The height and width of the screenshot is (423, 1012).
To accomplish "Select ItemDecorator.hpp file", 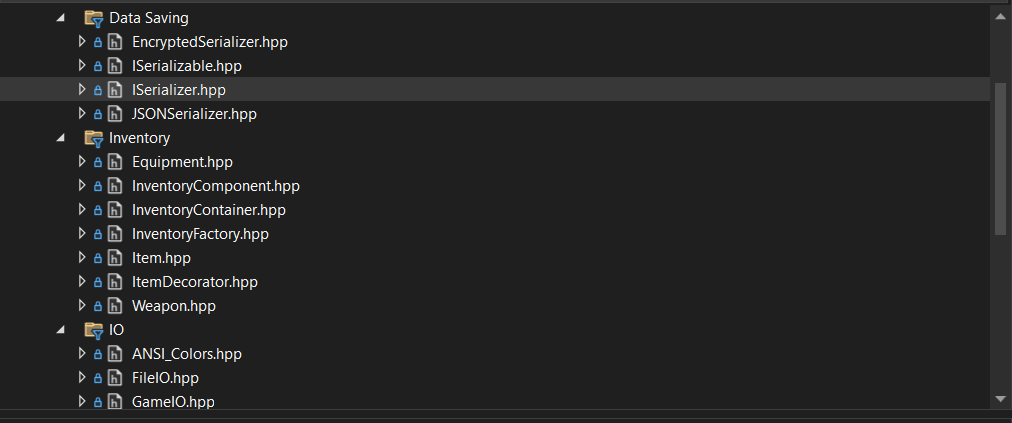I will (194, 282).
